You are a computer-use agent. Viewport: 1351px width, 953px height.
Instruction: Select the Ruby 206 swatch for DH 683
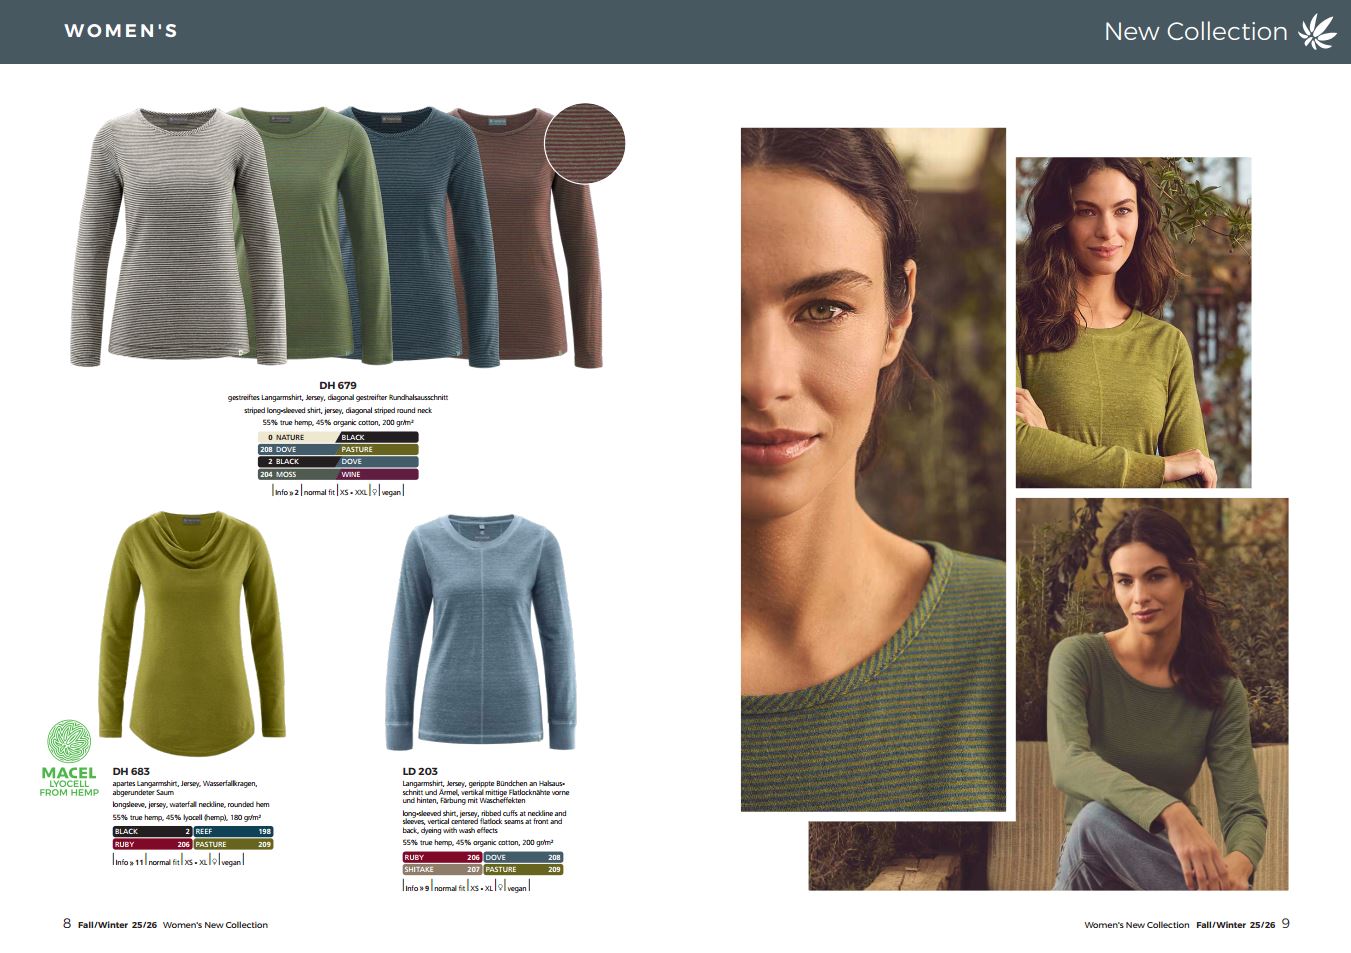152,844
